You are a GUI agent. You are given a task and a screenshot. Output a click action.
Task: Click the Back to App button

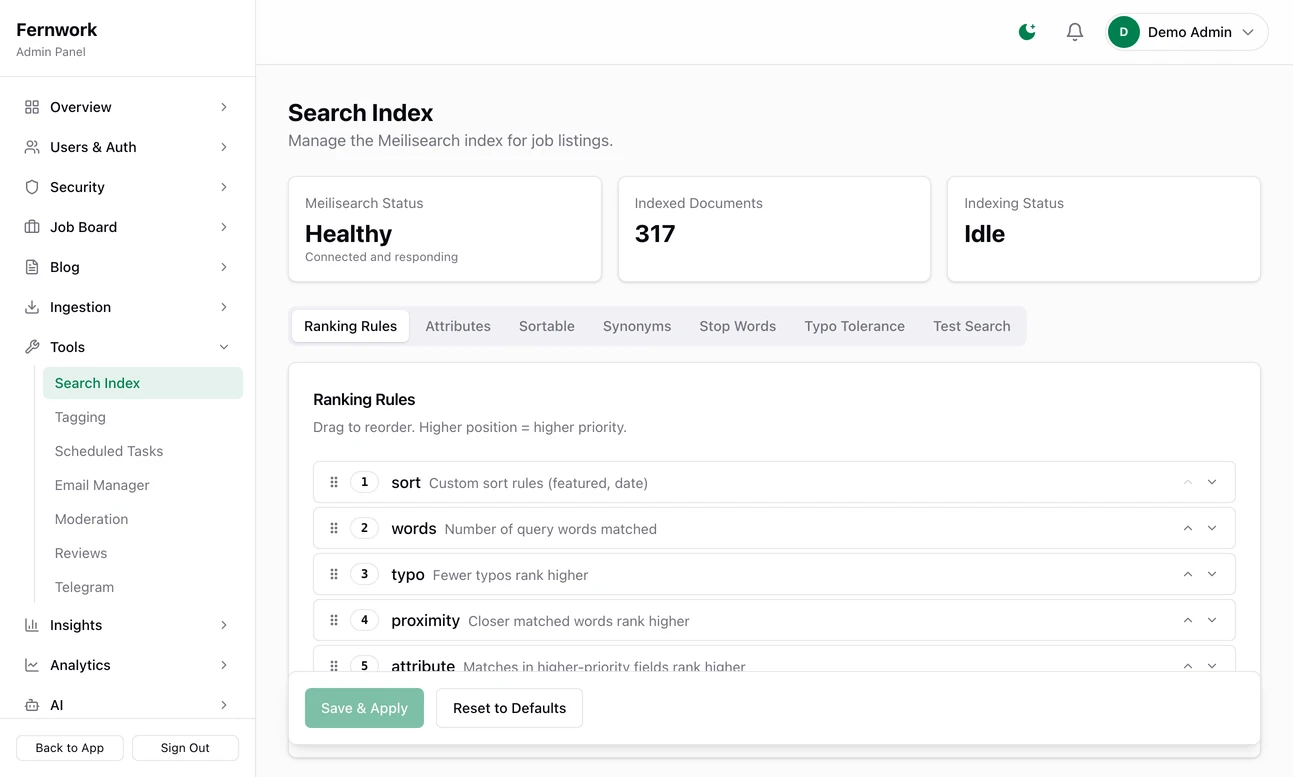(70, 748)
